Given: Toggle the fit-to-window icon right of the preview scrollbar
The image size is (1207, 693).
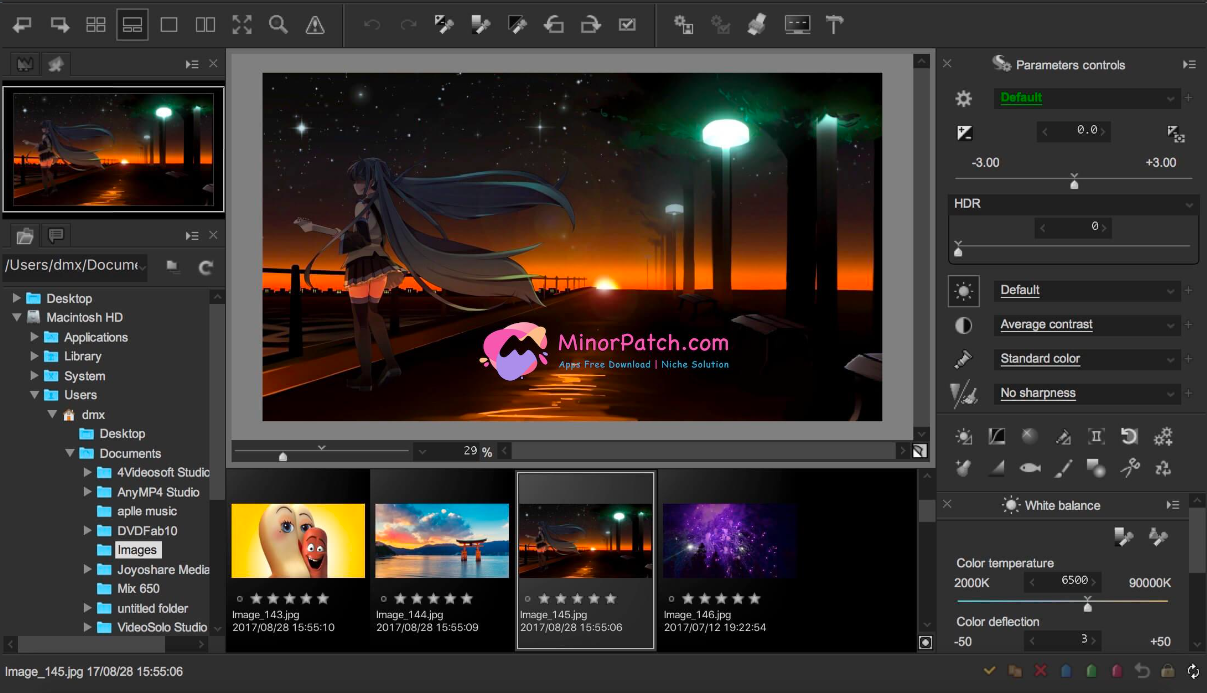Looking at the screenshot, I should pyautogui.click(x=919, y=451).
